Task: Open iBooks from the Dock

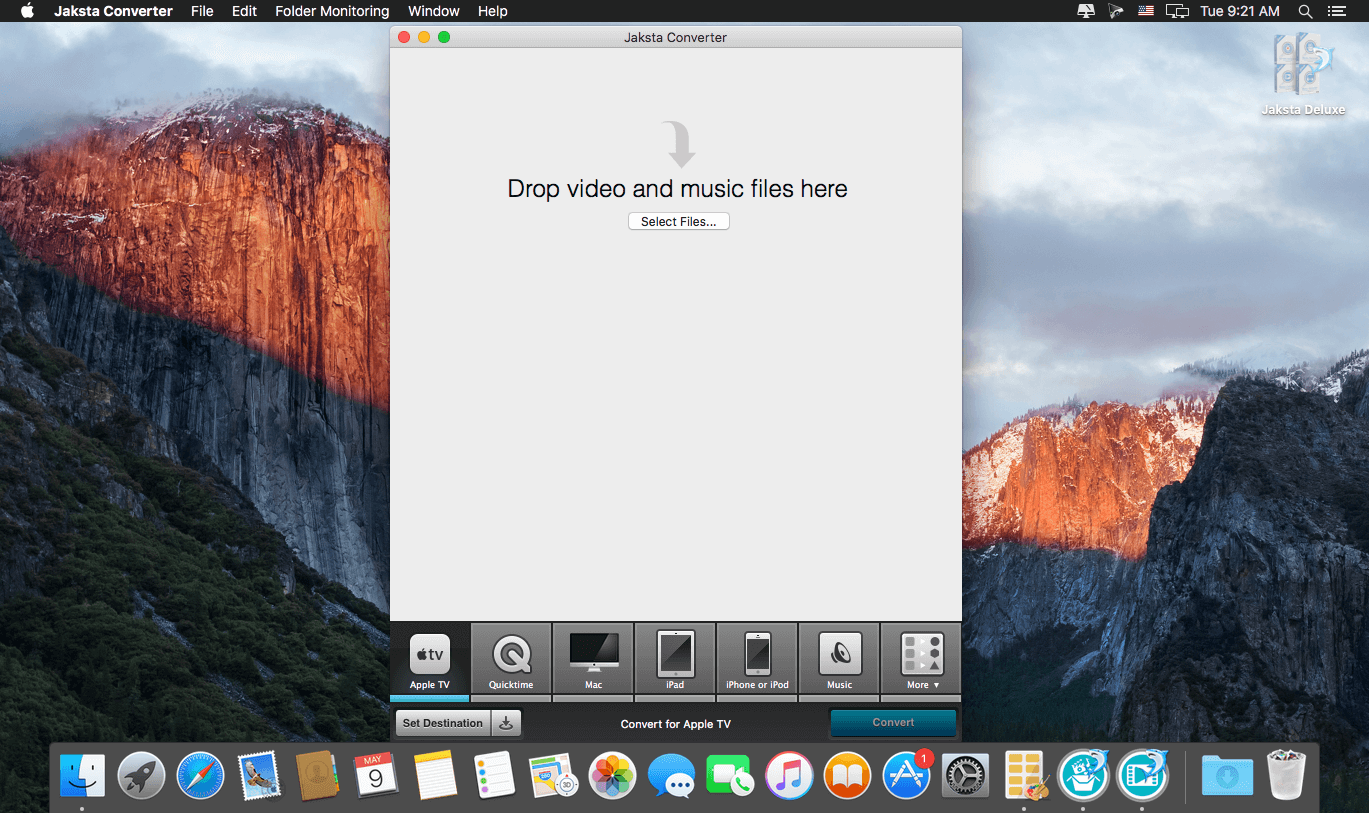Action: (x=848, y=776)
